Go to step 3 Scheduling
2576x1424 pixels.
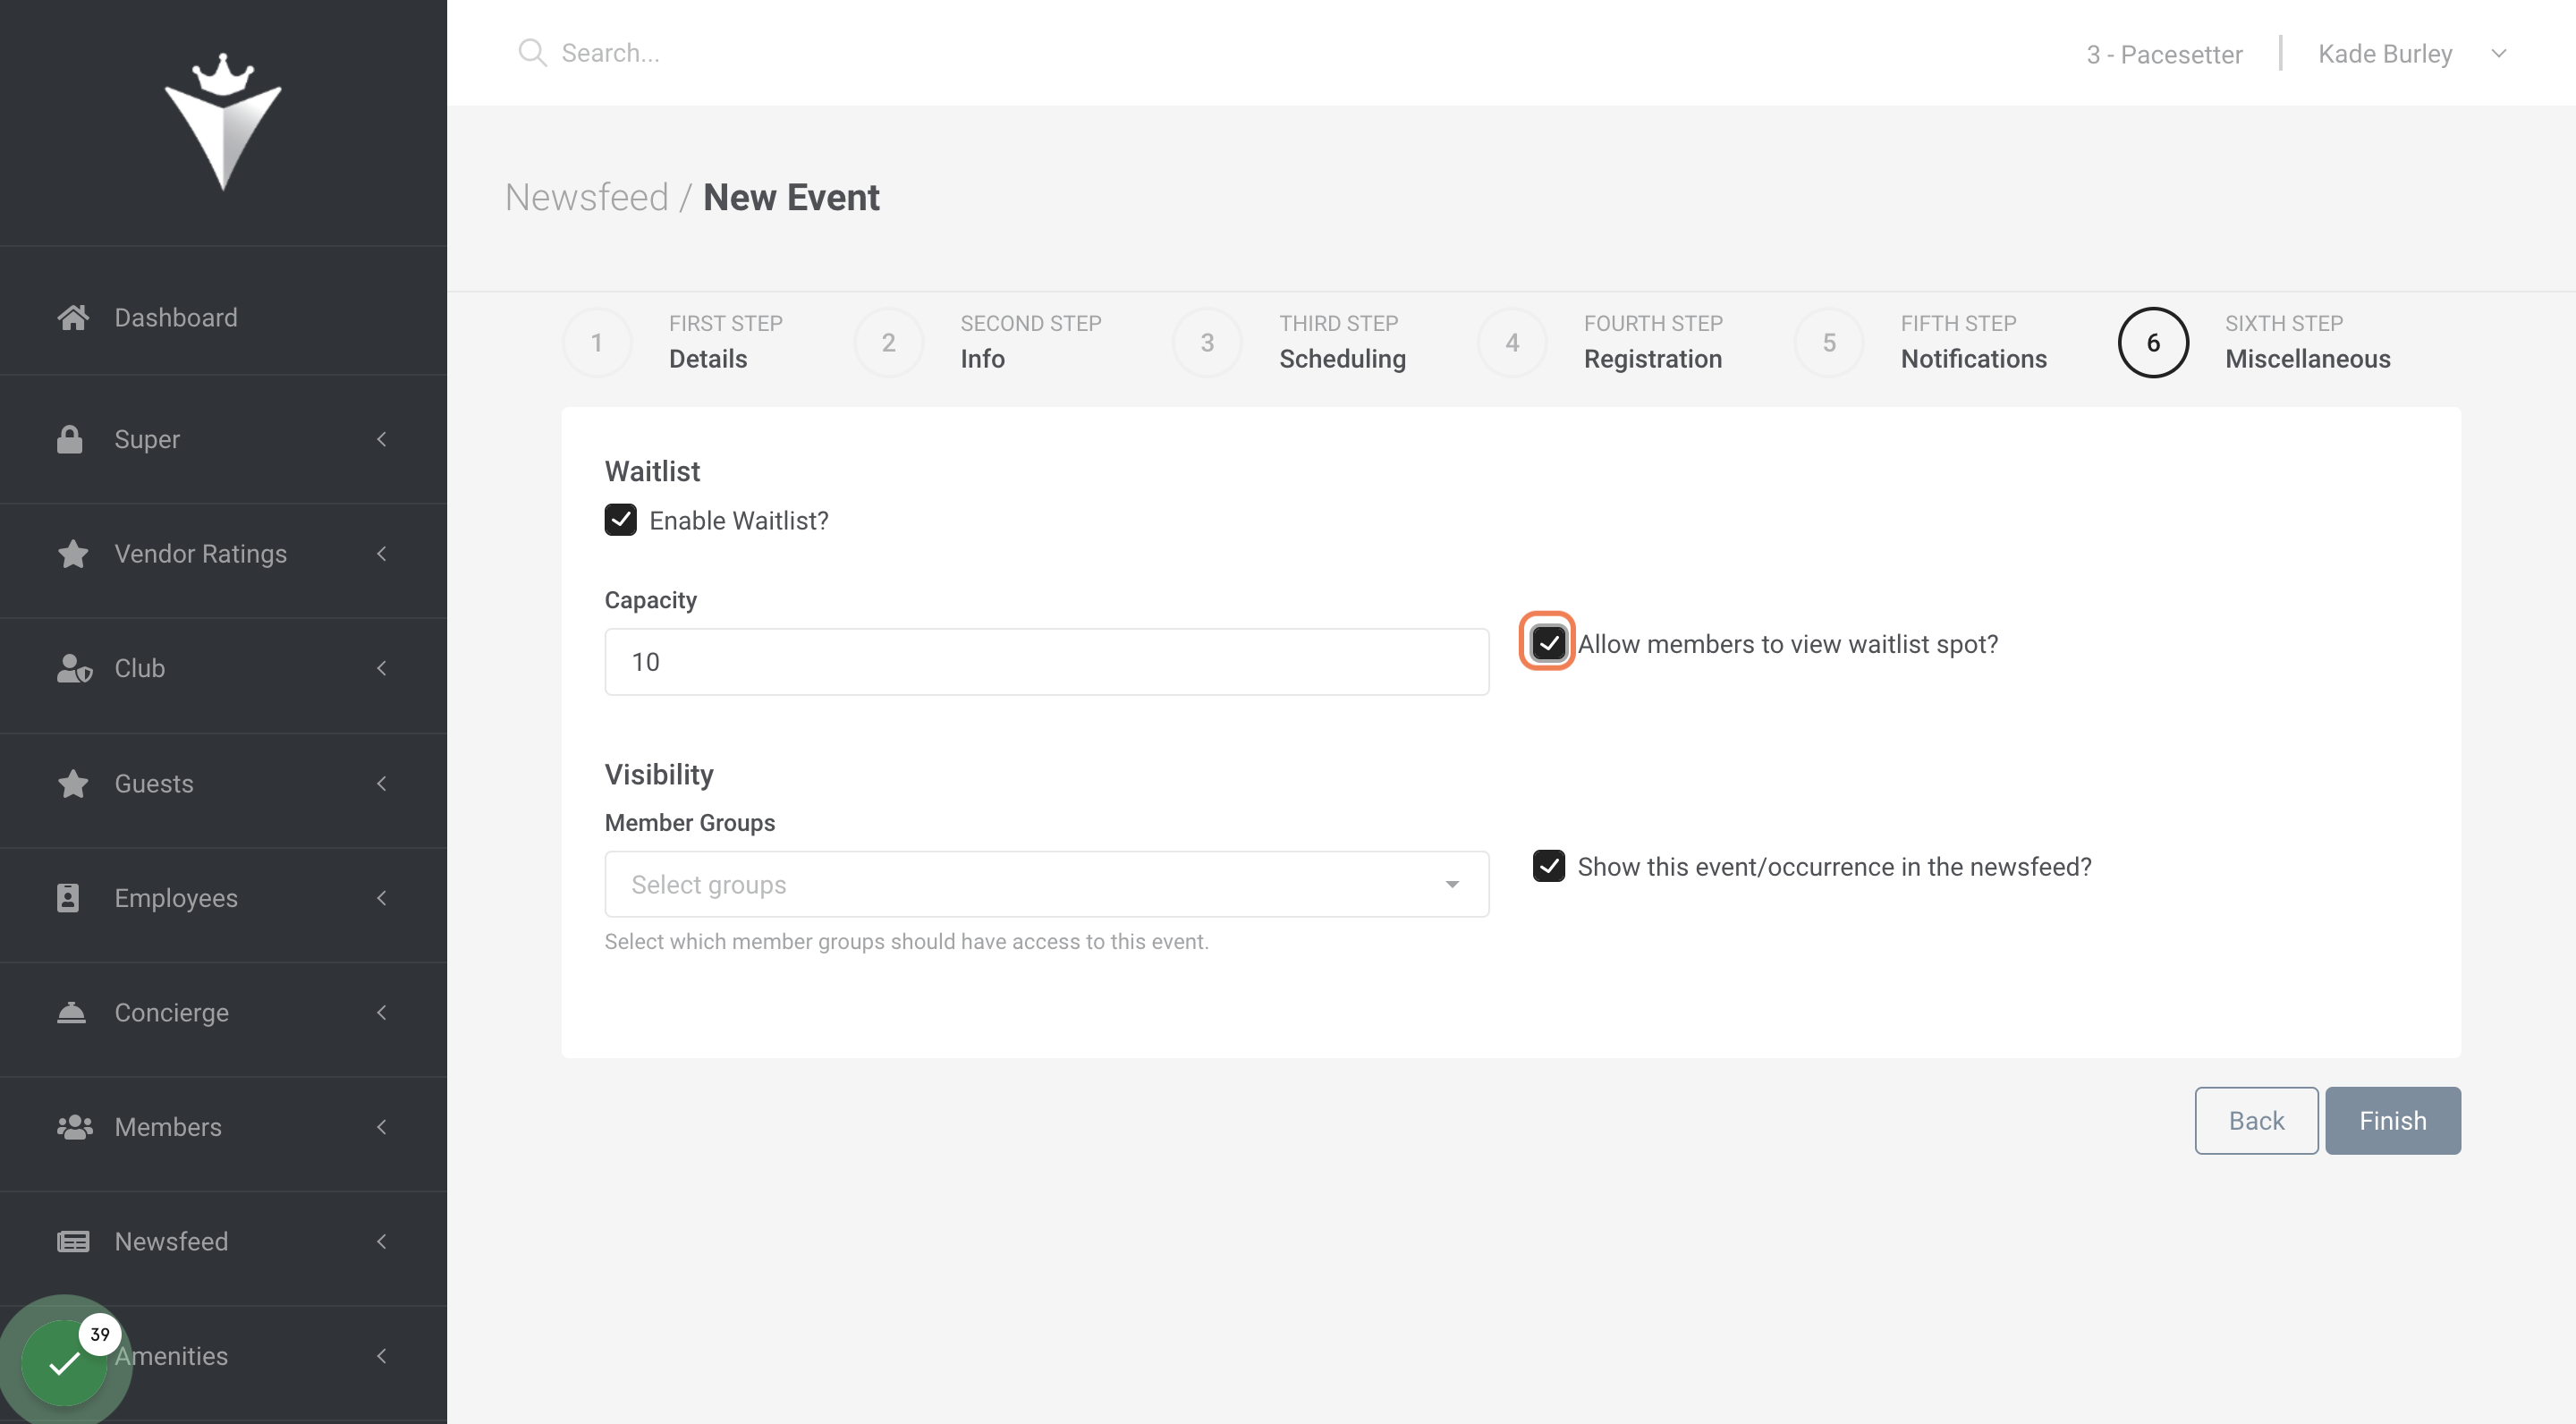tap(1289, 342)
